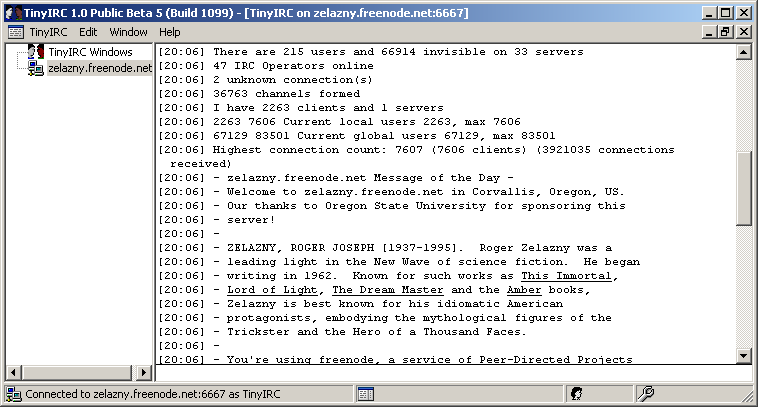Open the Edit menu
This screenshot has height=407, width=758.
tap(89, 32)
